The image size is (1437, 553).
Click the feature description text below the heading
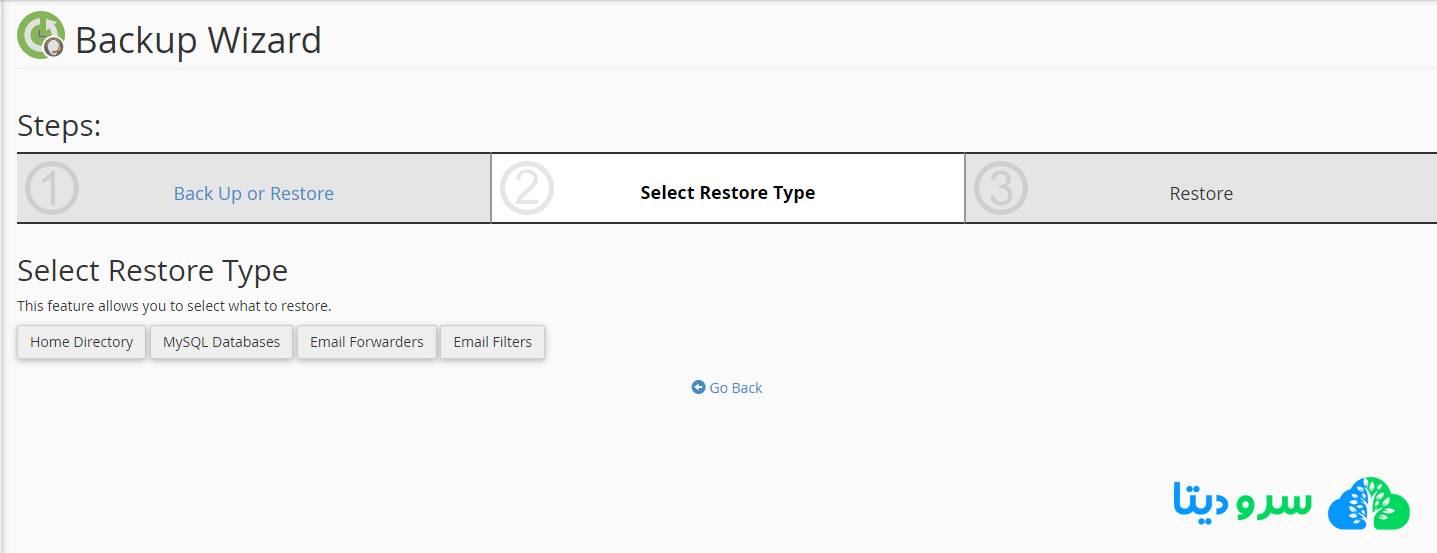pos(174,306)
